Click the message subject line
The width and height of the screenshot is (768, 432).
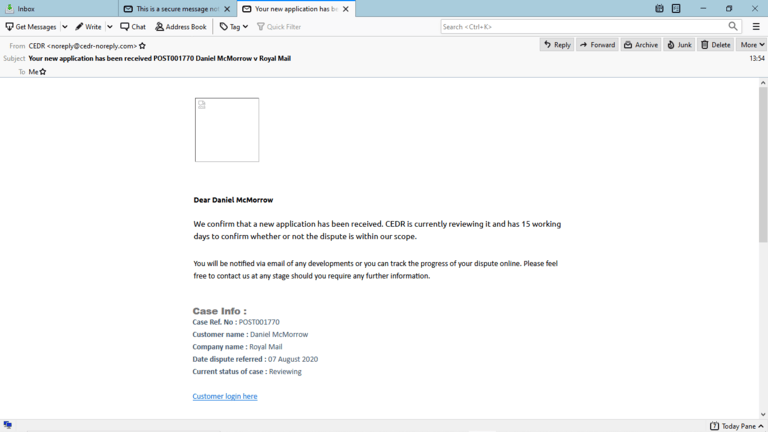point(160,58)
